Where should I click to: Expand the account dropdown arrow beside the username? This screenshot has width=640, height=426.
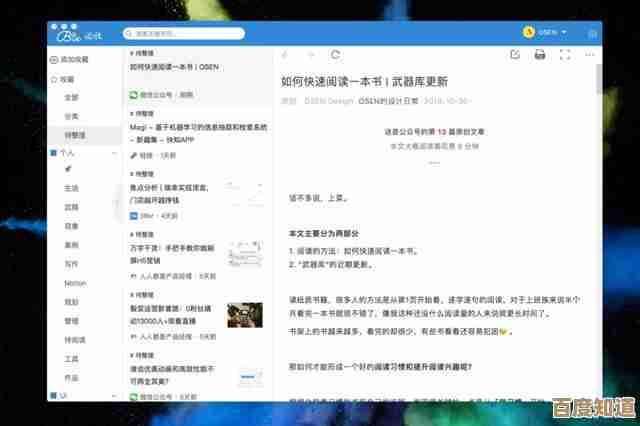pyautogui.click(x=564, y=32)
